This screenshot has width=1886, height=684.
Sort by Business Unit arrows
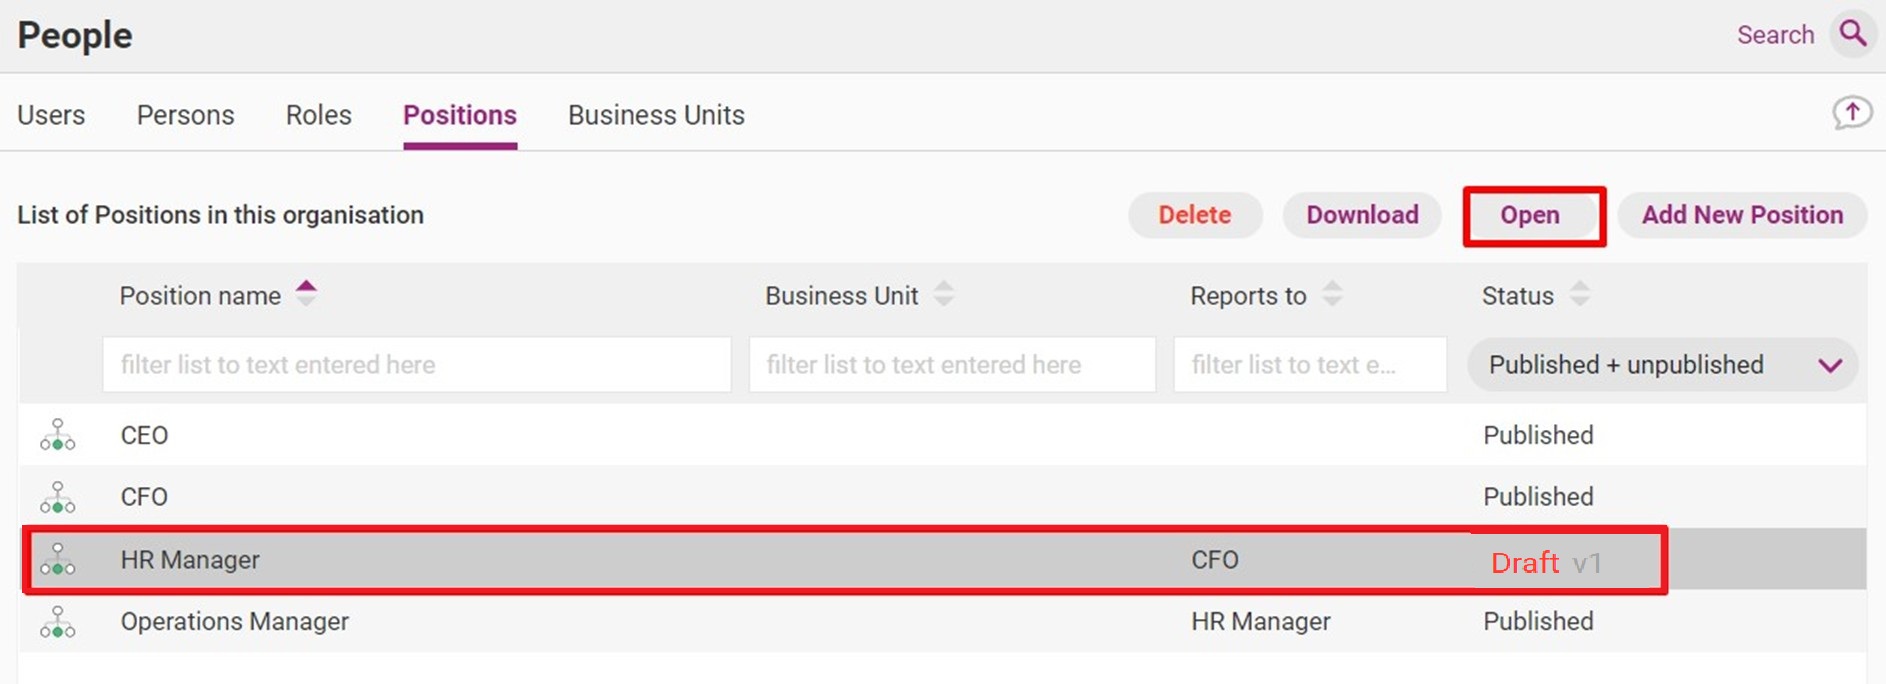point(943,294)
